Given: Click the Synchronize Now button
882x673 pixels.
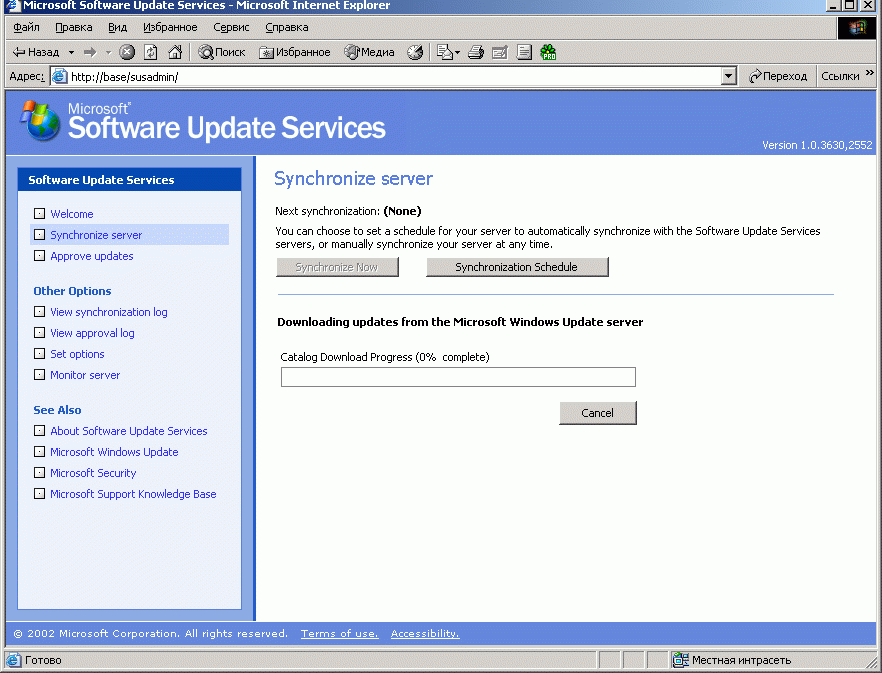Looking at the screenshot, I should click(x=337, y=267).
